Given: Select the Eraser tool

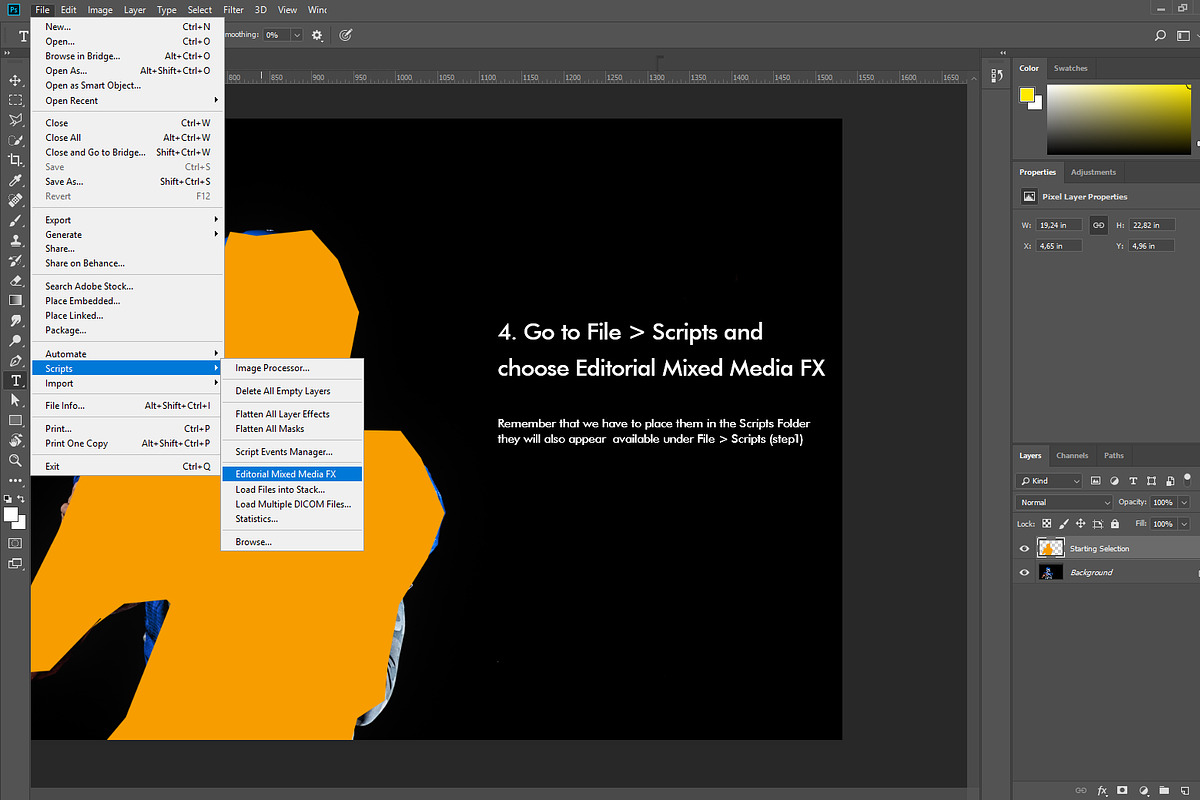Looking at the screenshot, I should [x=15, y=281].
